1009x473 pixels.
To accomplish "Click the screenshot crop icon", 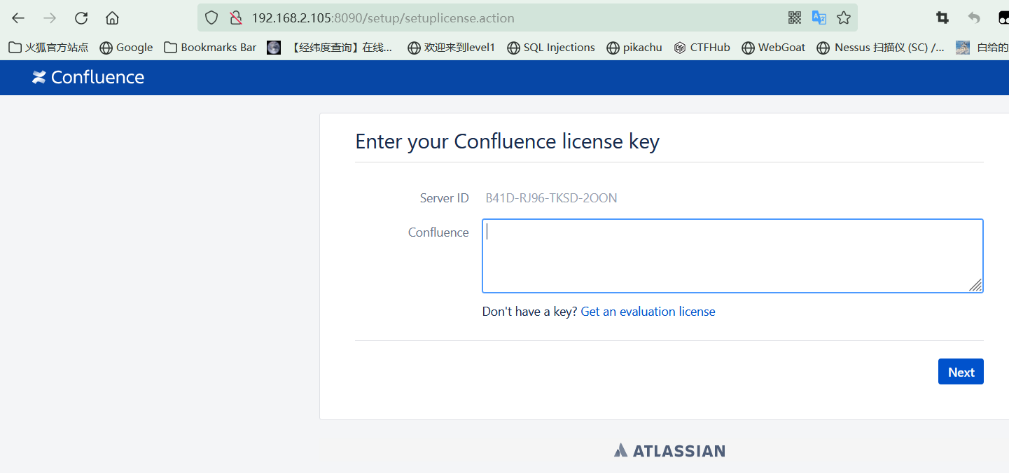I will coord(942,17).
